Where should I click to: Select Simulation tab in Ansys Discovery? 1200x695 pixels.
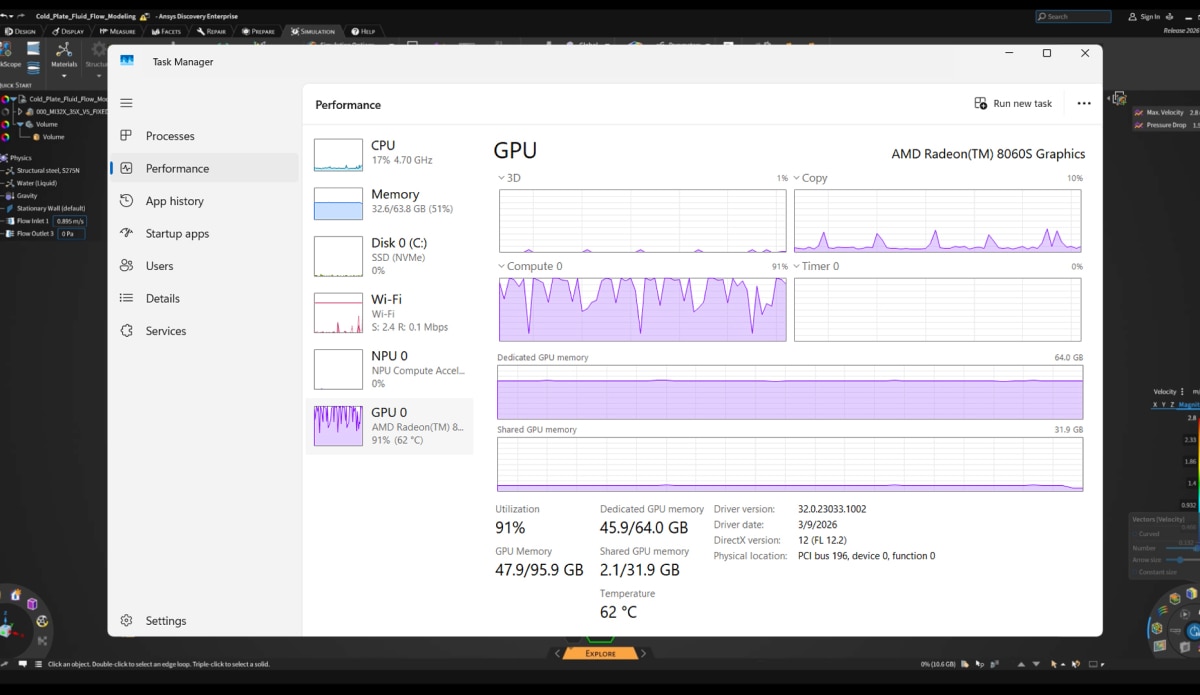pos(313,31)
